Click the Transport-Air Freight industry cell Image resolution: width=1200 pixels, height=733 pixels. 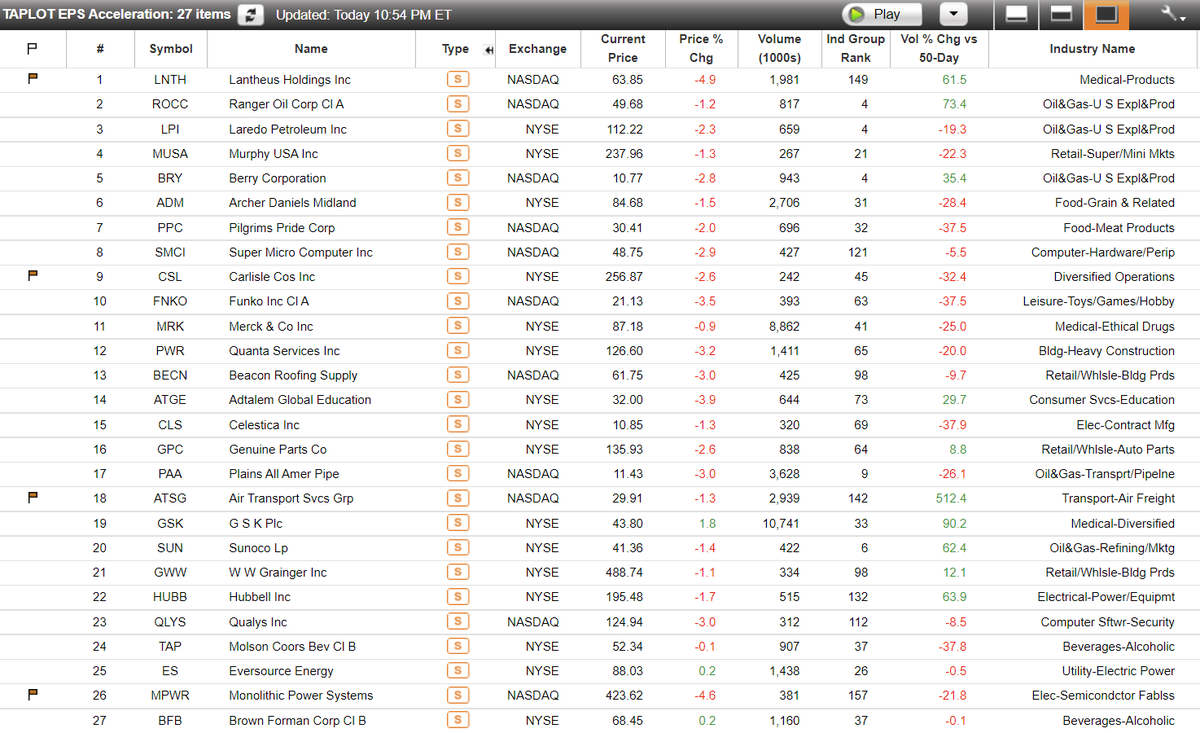point(1118,499)
